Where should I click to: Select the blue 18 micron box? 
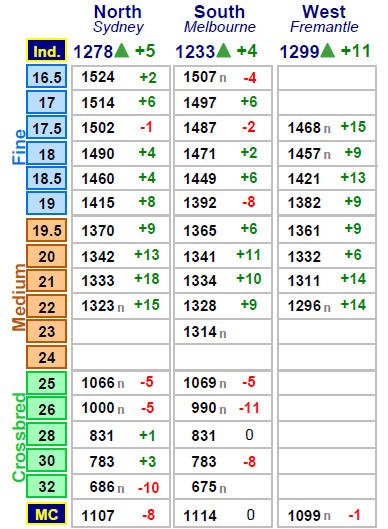(x=47, y=154)
